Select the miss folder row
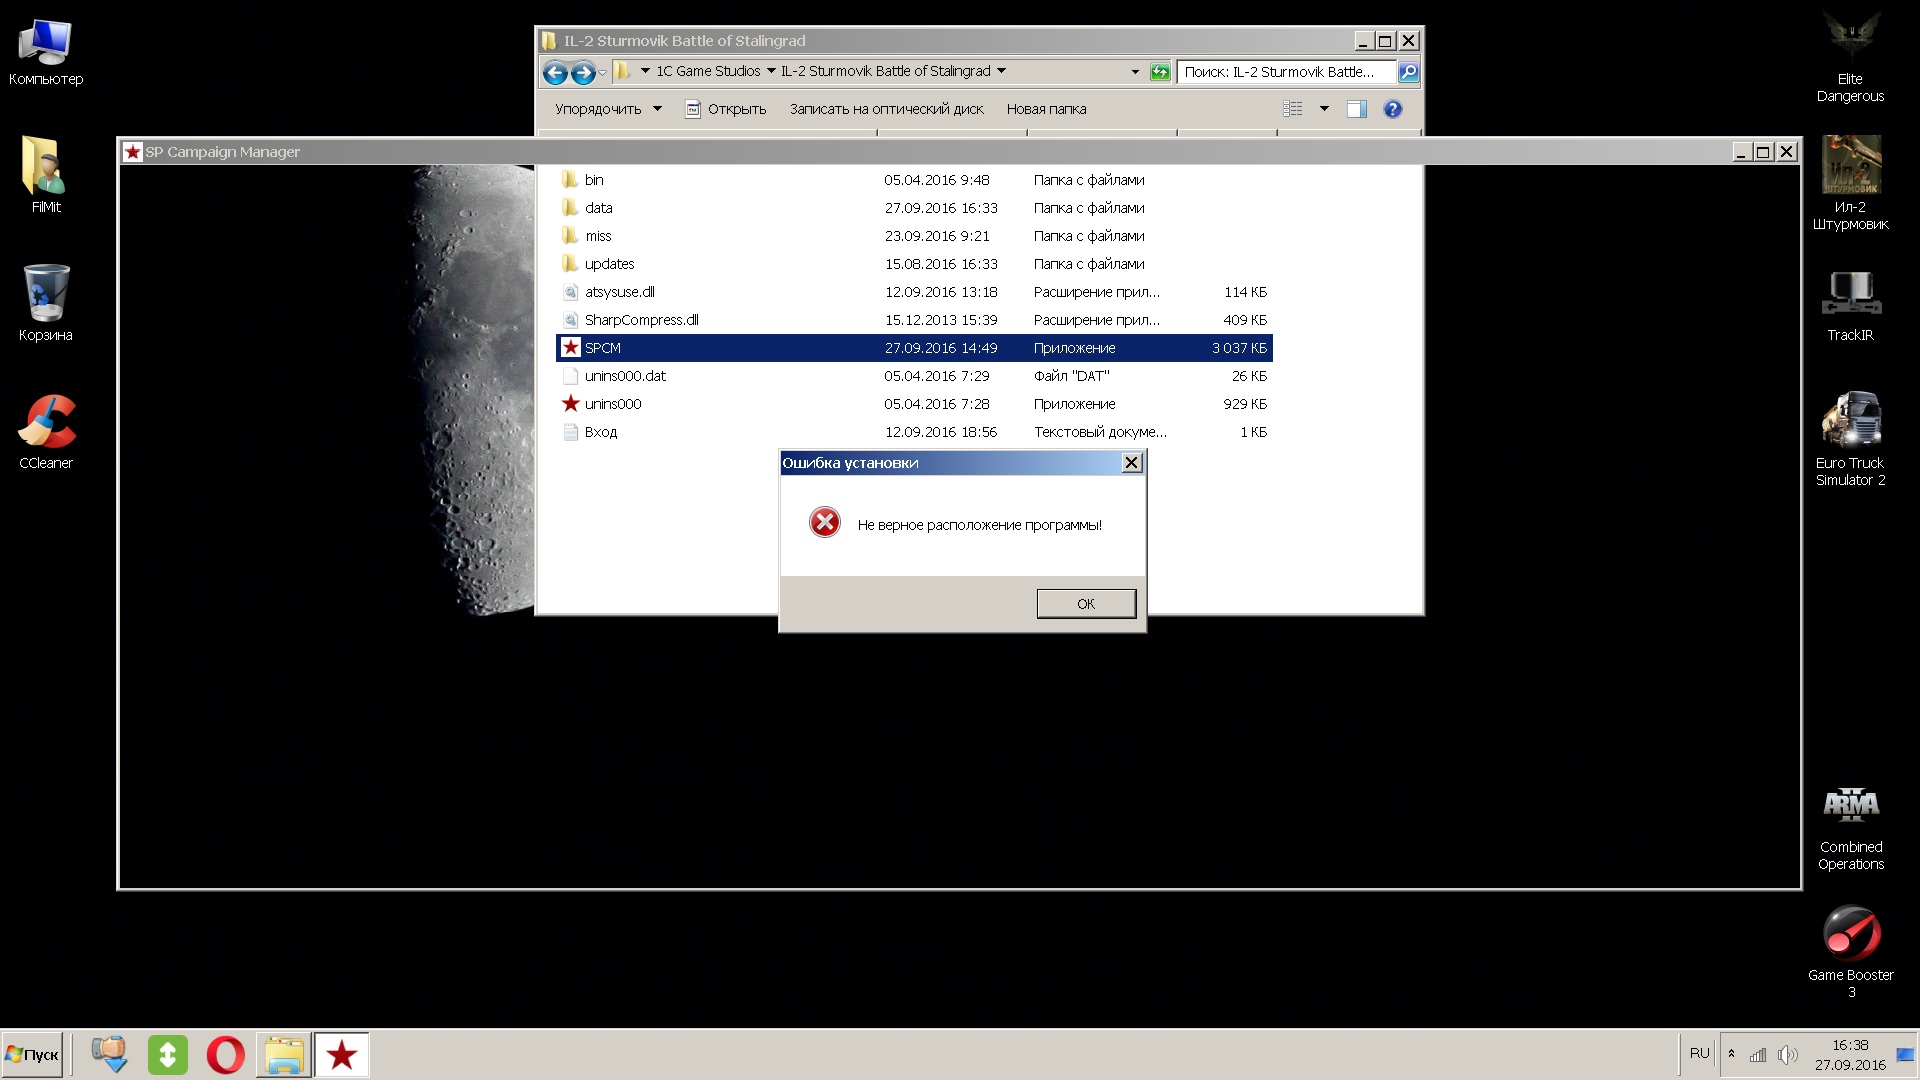The width and height of the screenshot is (1920, 1080). 914,236
